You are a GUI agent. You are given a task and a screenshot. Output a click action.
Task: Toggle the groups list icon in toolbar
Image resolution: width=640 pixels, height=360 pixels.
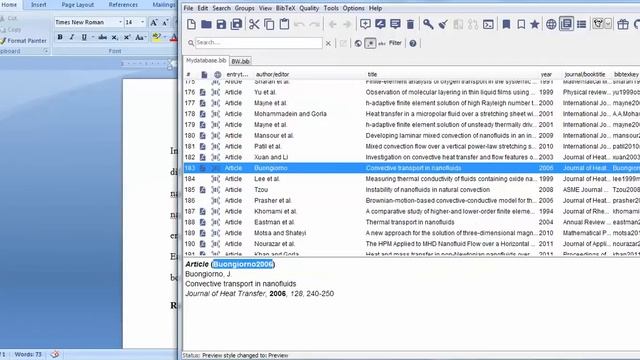(581, 24)
